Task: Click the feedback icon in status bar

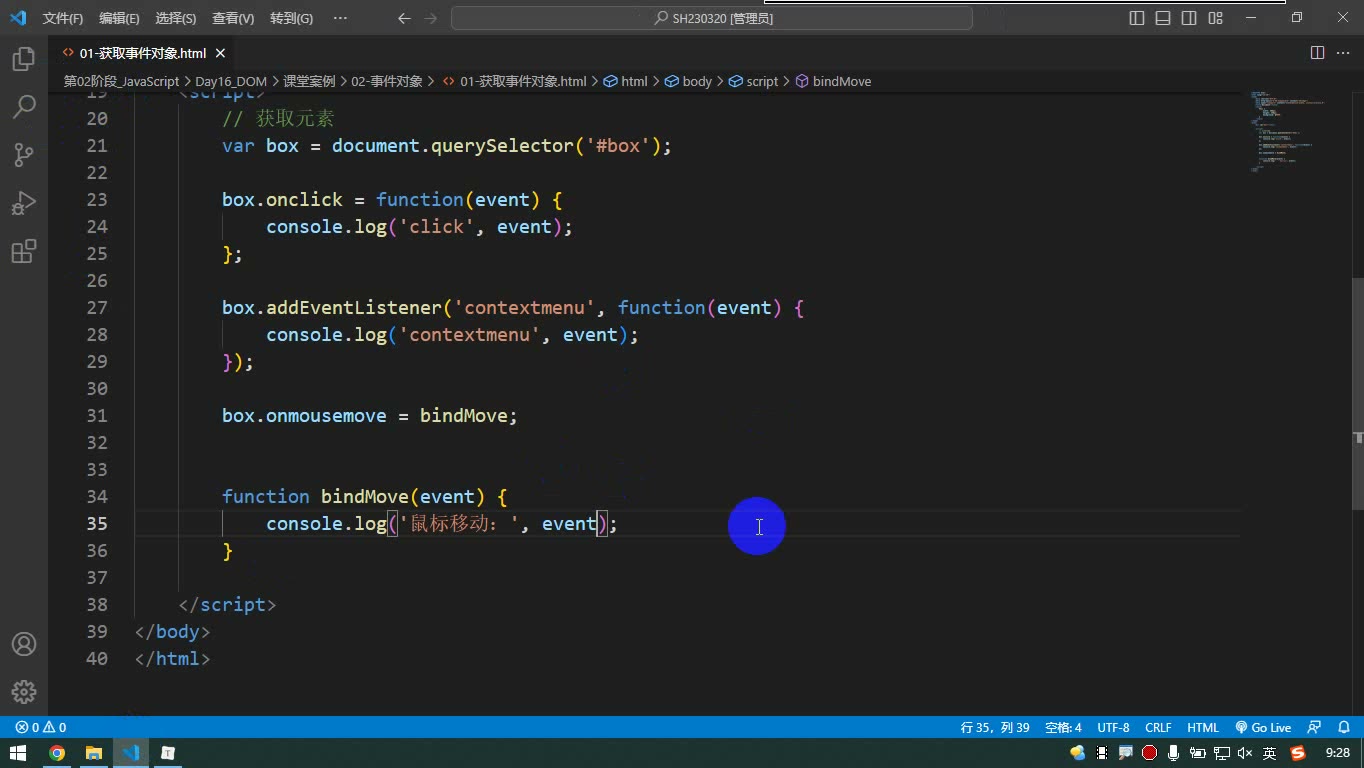Action: (x=1315, y=728)
